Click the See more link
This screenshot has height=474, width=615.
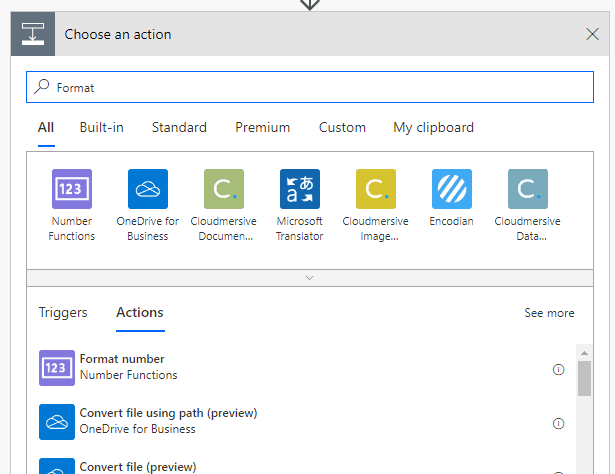point(549,313)
